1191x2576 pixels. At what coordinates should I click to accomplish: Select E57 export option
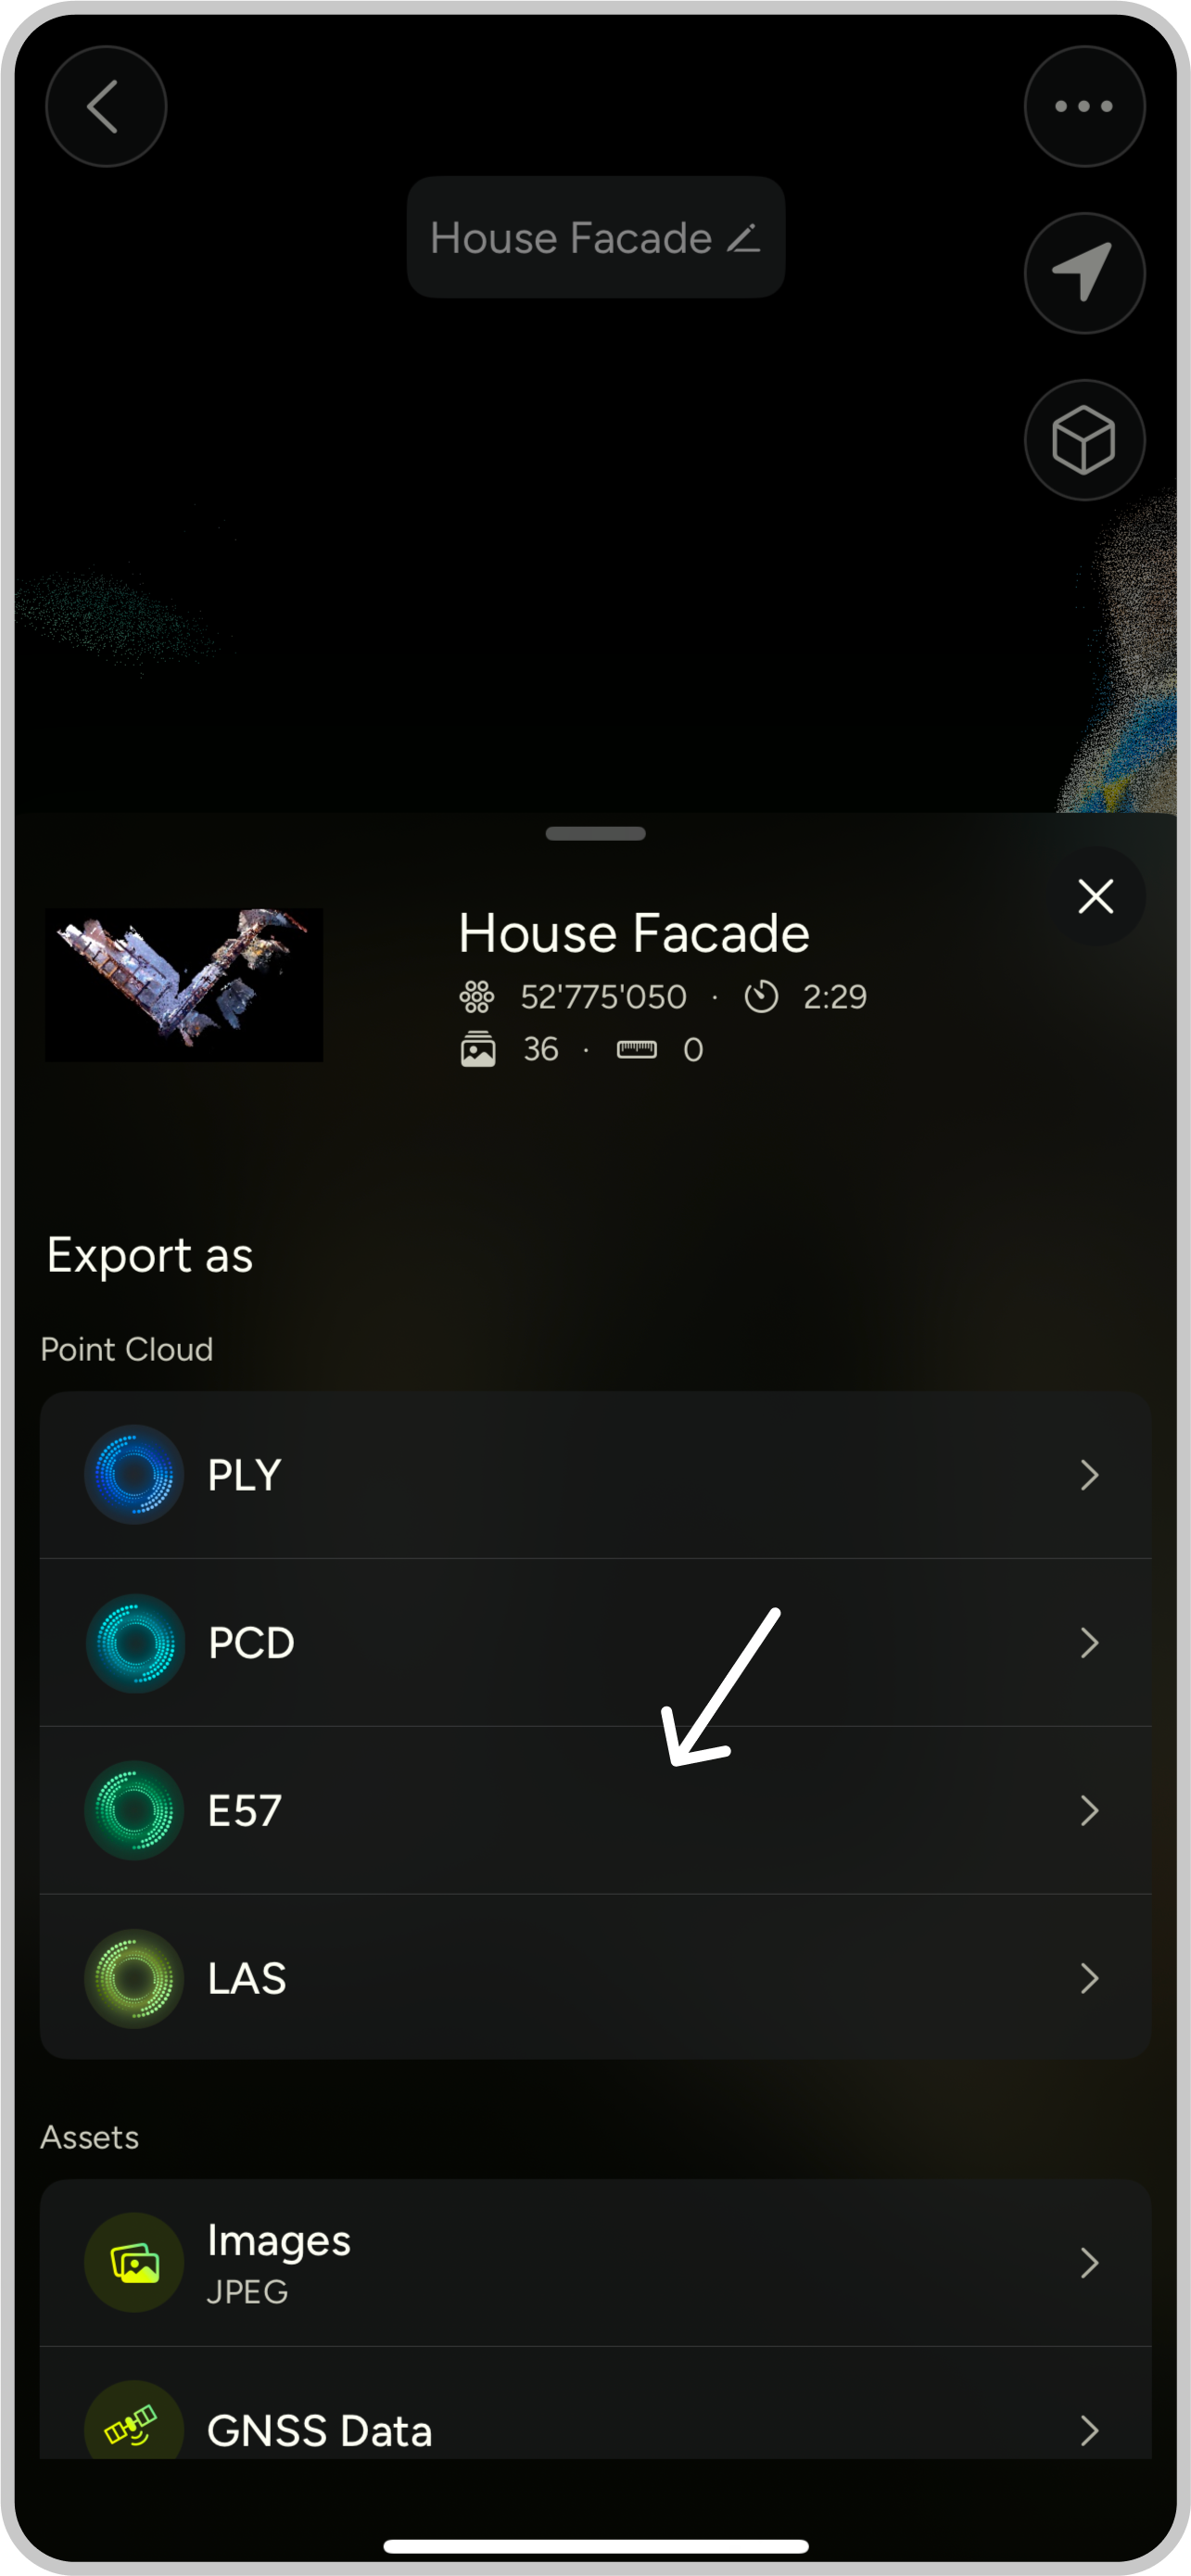(596, 1810)
